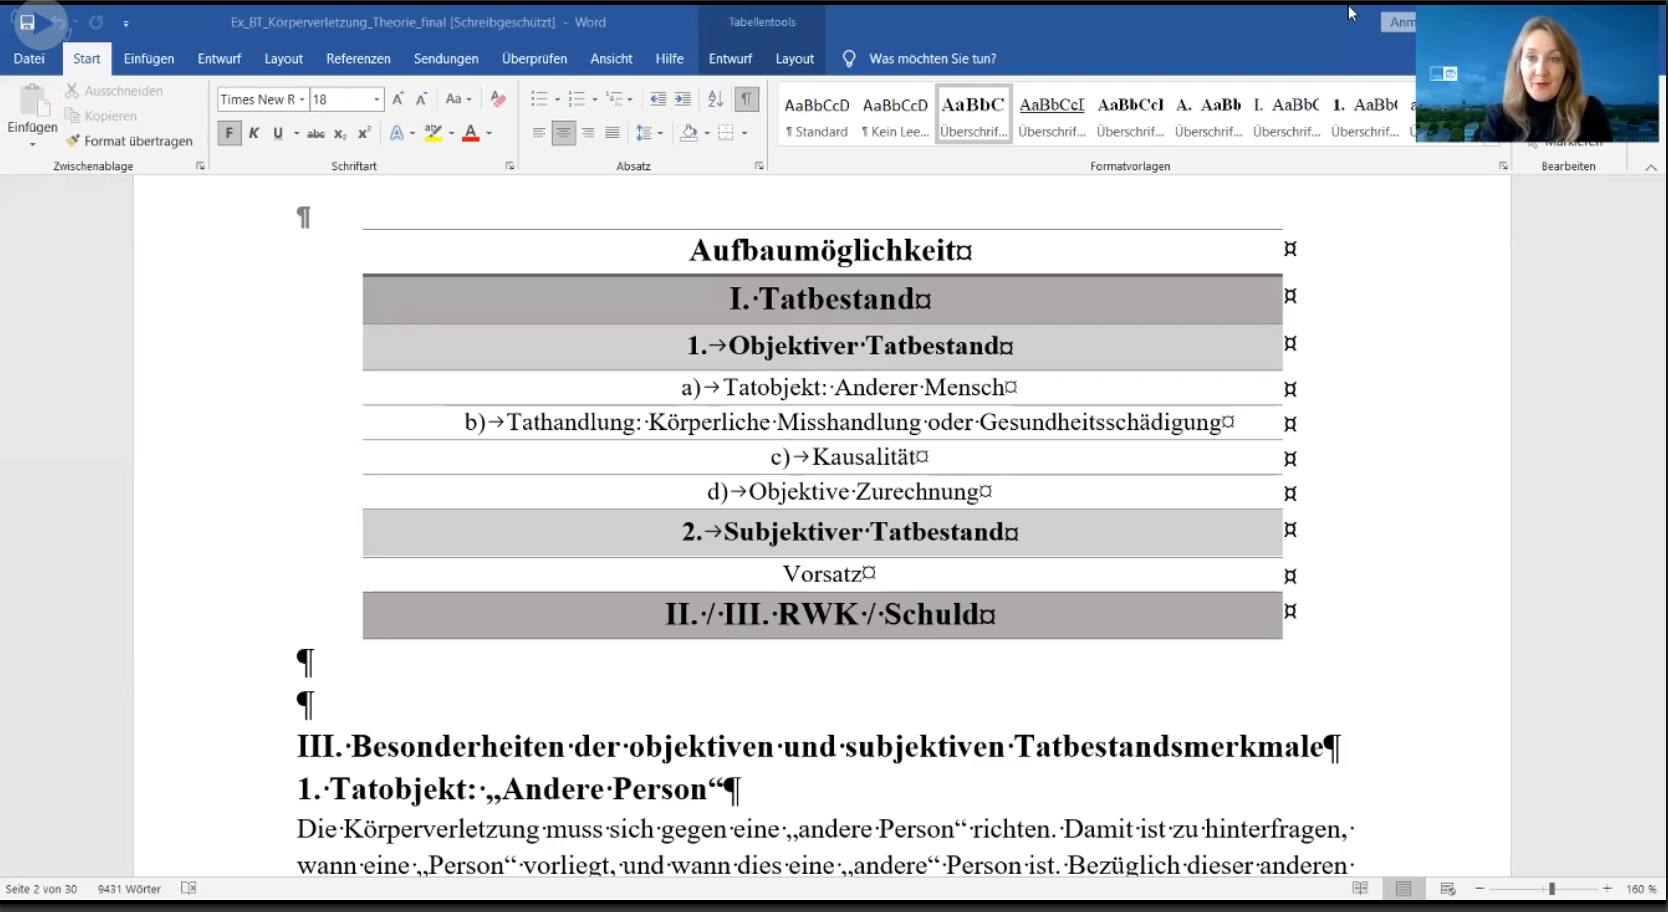Open the shading fill color bucket
Screen dimensions: 1668x912
(x=689, y=133)
